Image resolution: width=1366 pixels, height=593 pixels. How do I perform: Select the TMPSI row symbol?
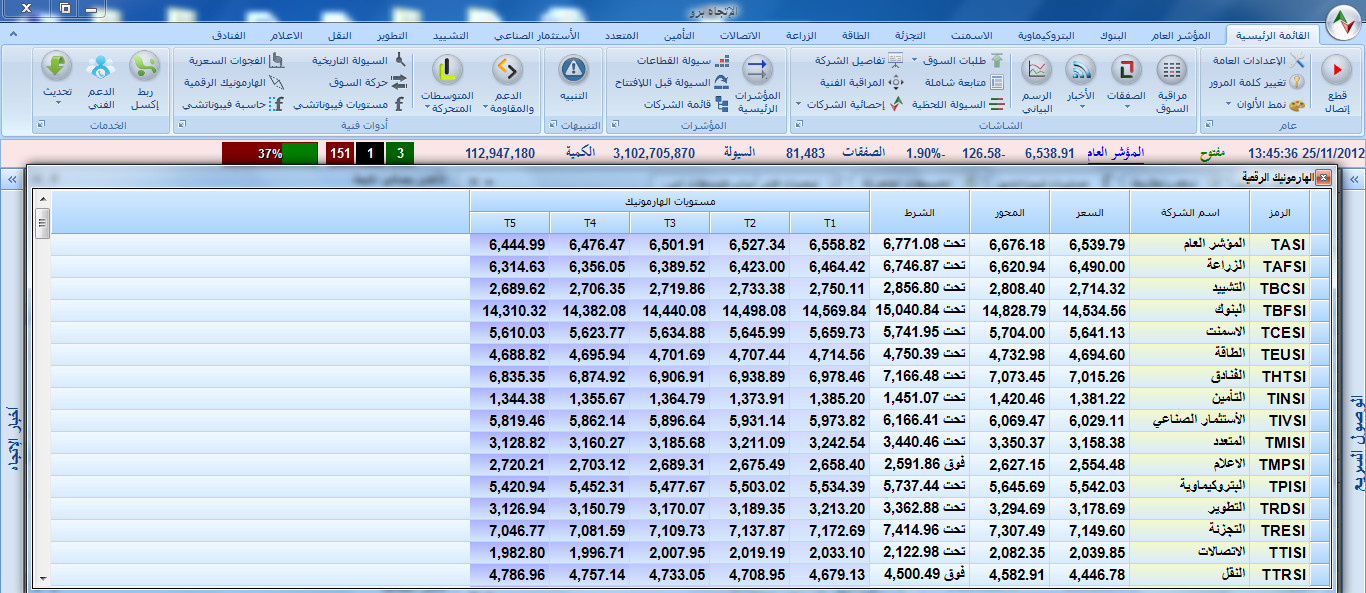pos(1280,464)
